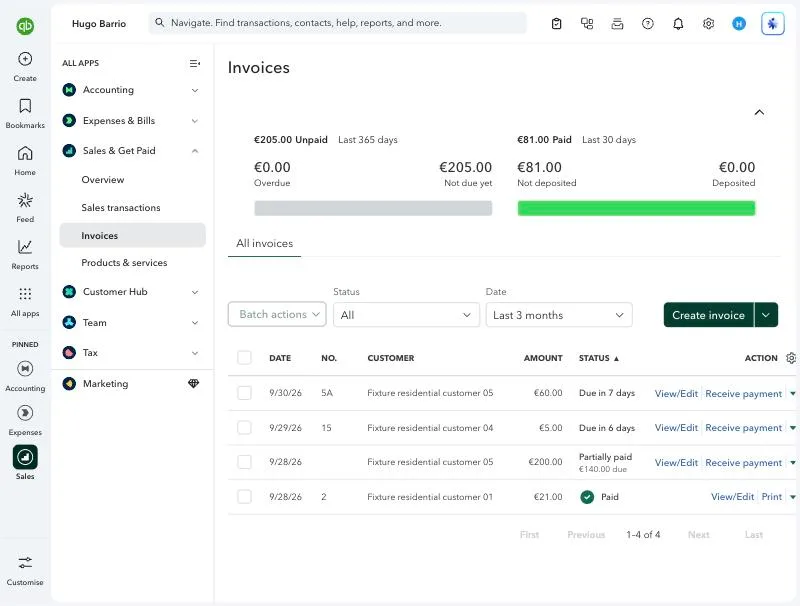Open Marketing menu item
Viewport: 800px width, 606px height.
(x=106, y=384)
